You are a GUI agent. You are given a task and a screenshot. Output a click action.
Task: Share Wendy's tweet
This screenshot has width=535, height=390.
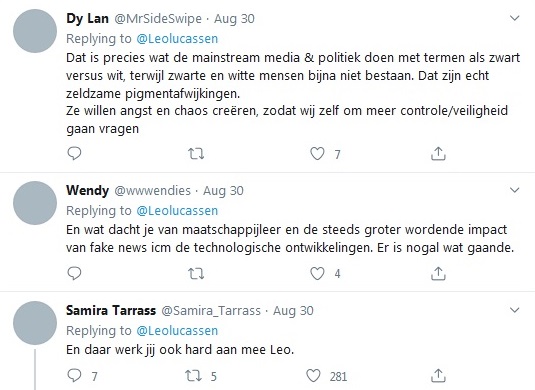pos(438,273)
